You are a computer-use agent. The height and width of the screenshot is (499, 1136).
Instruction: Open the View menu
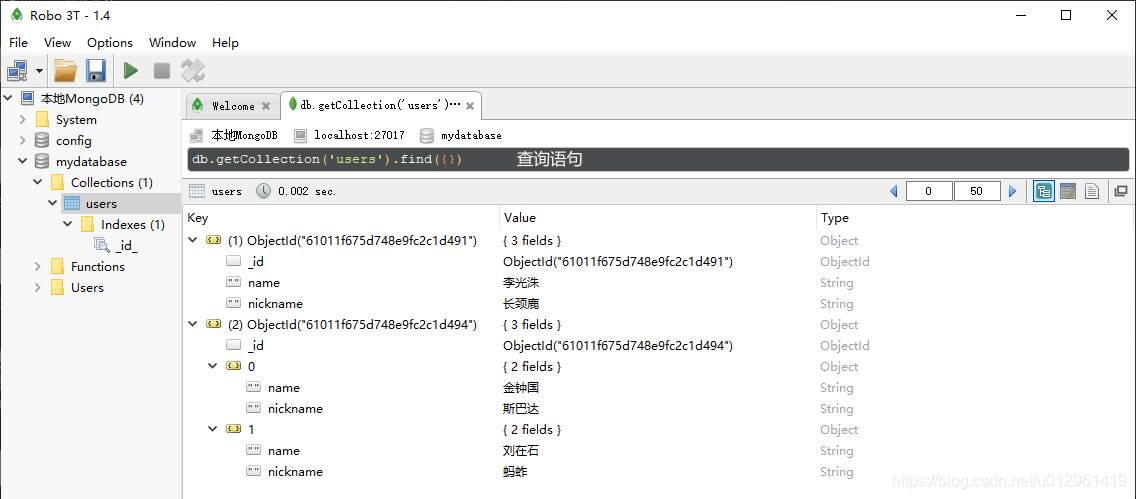[x=58, y=43]
